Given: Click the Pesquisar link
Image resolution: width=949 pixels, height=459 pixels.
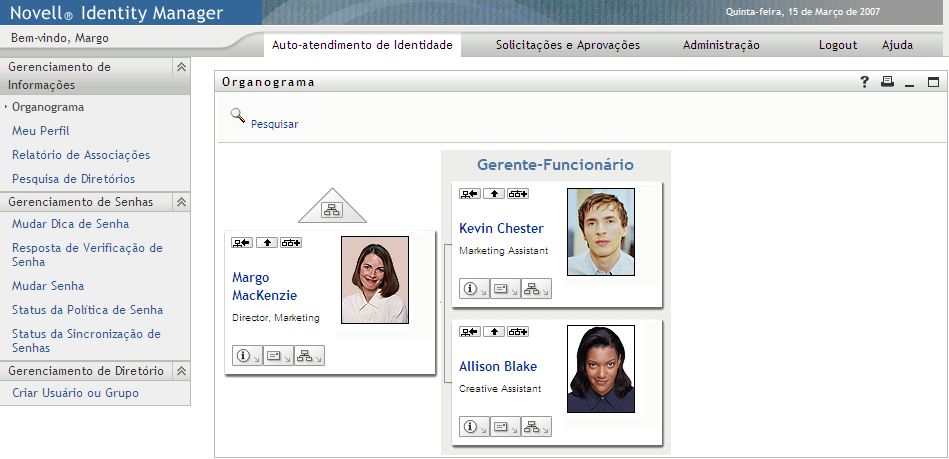Looking at the screenshot, I should (274, 124).
